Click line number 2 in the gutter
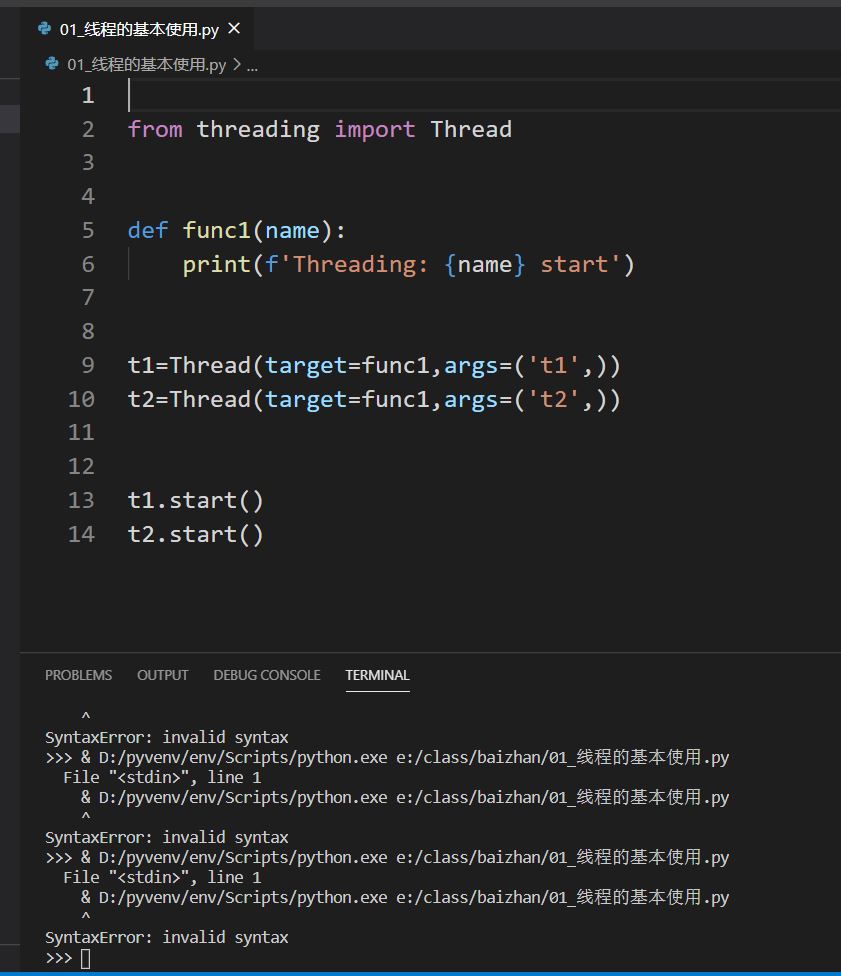 (88, 129)
